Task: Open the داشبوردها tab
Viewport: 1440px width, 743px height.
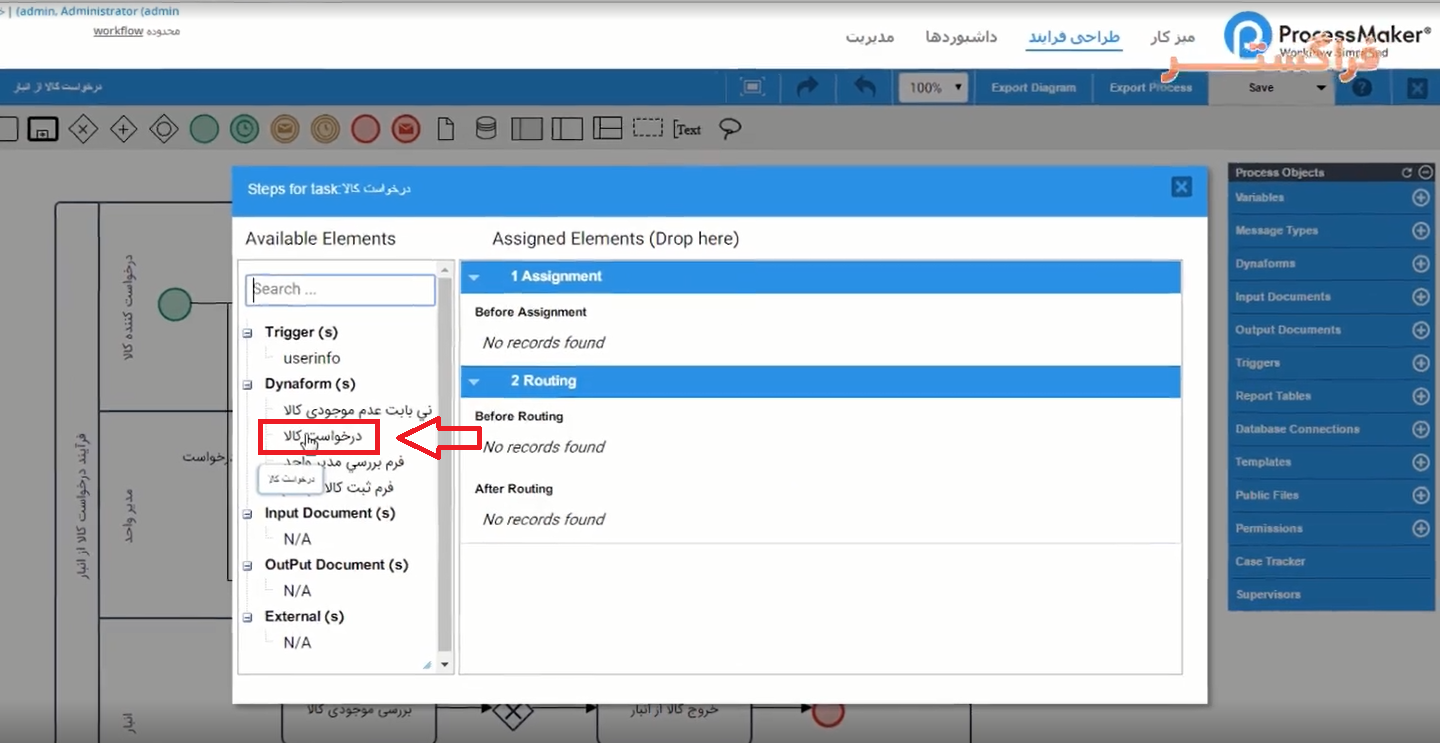Action: 961,37
